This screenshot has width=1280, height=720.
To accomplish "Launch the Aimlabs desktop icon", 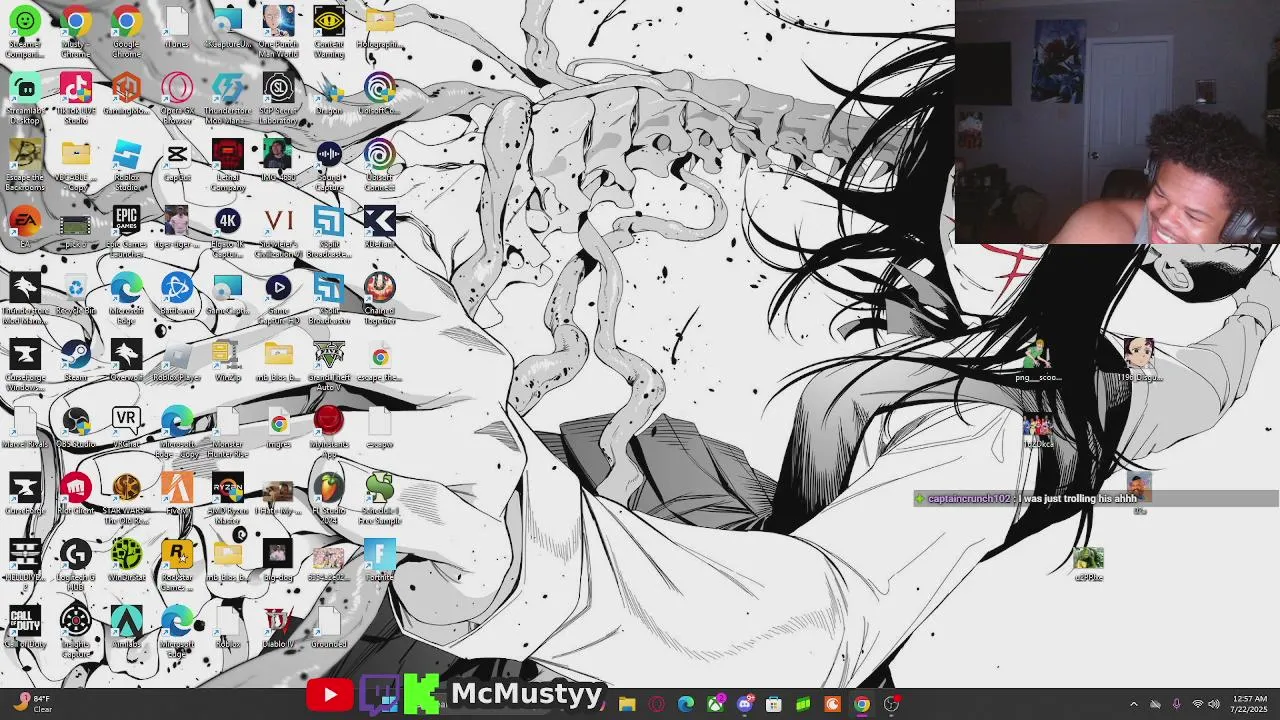I will coord(126,627).
